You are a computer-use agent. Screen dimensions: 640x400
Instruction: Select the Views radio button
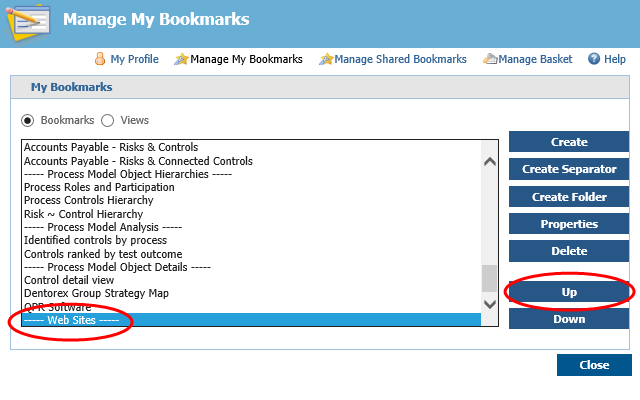tap(108, 120)
